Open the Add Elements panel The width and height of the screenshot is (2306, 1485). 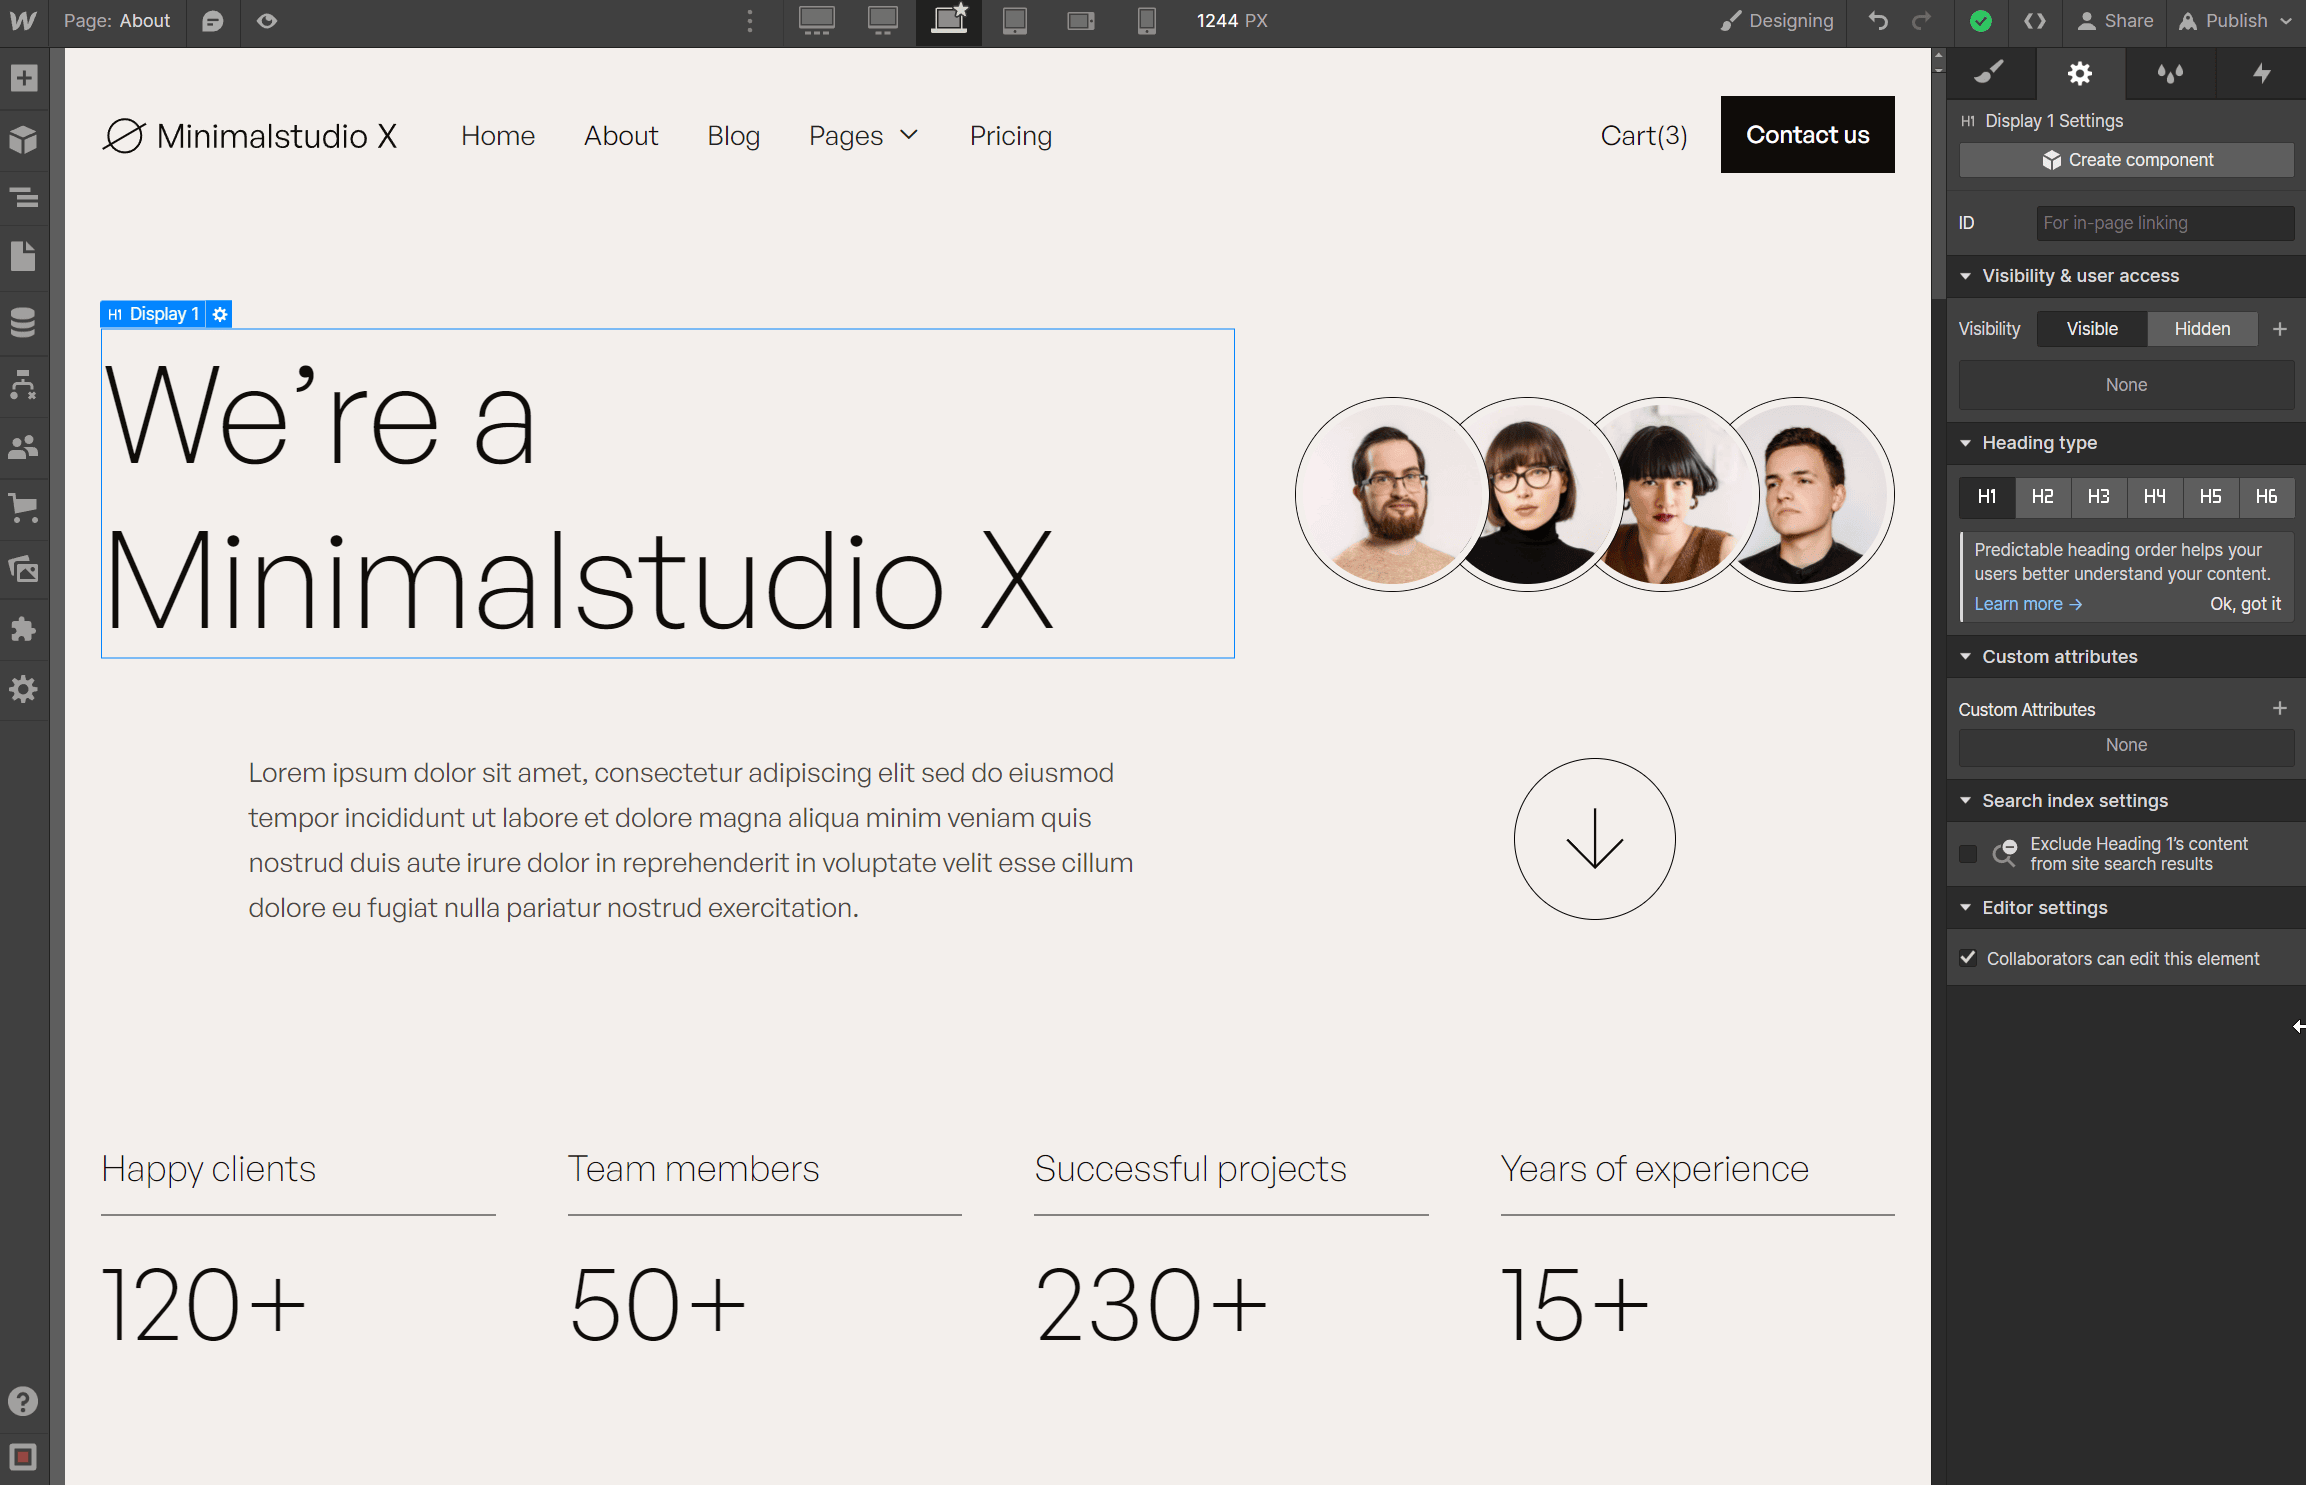point(23,78)
